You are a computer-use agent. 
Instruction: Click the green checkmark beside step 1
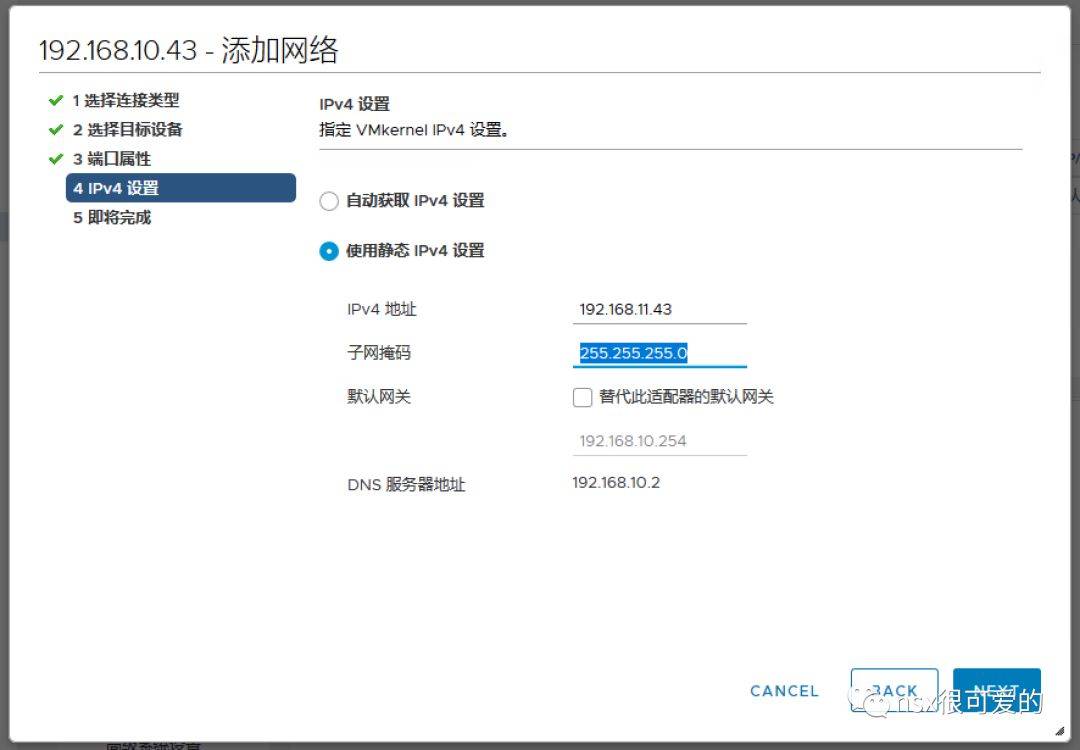(55, 101)
